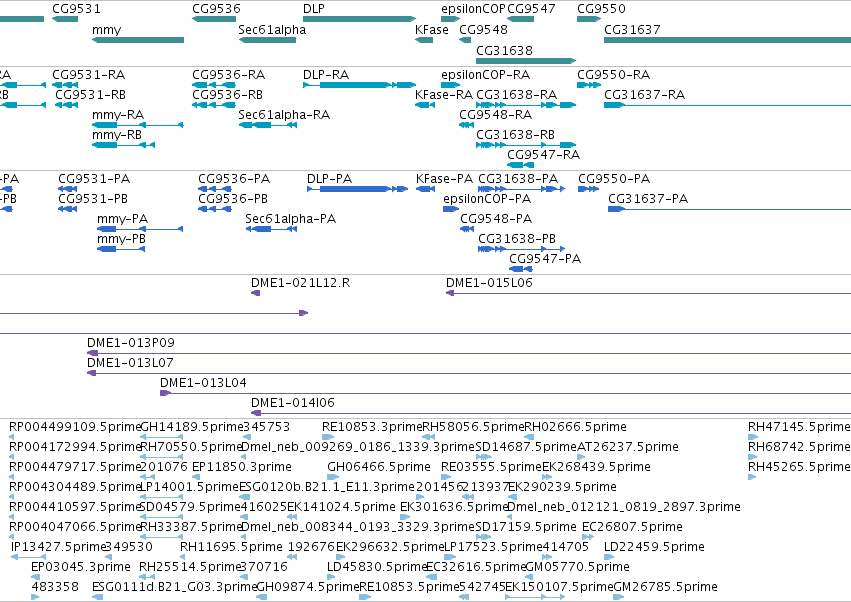Click the CG9531 gene label

76,9
